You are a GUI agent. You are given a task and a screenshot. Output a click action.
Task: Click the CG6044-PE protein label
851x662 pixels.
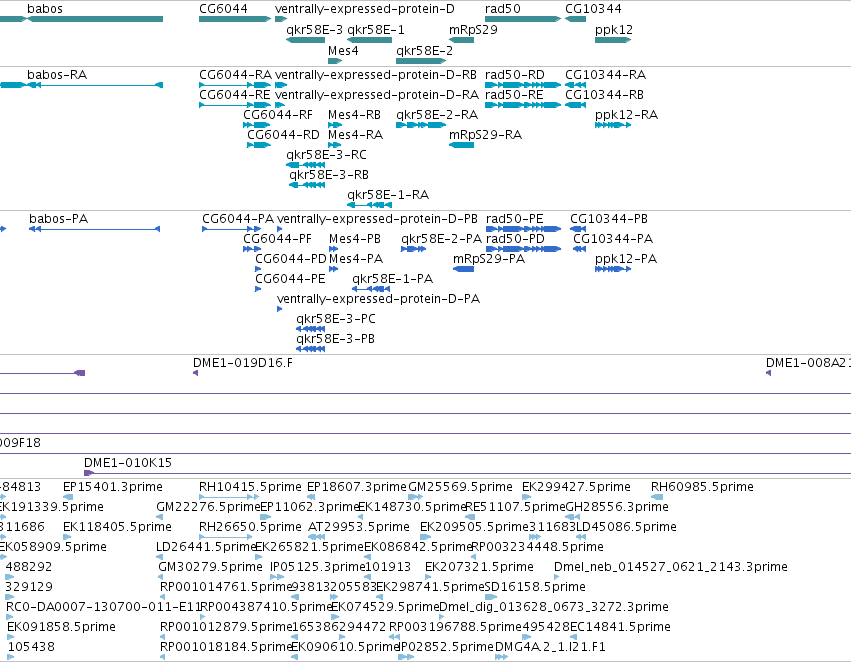(290, 279)
